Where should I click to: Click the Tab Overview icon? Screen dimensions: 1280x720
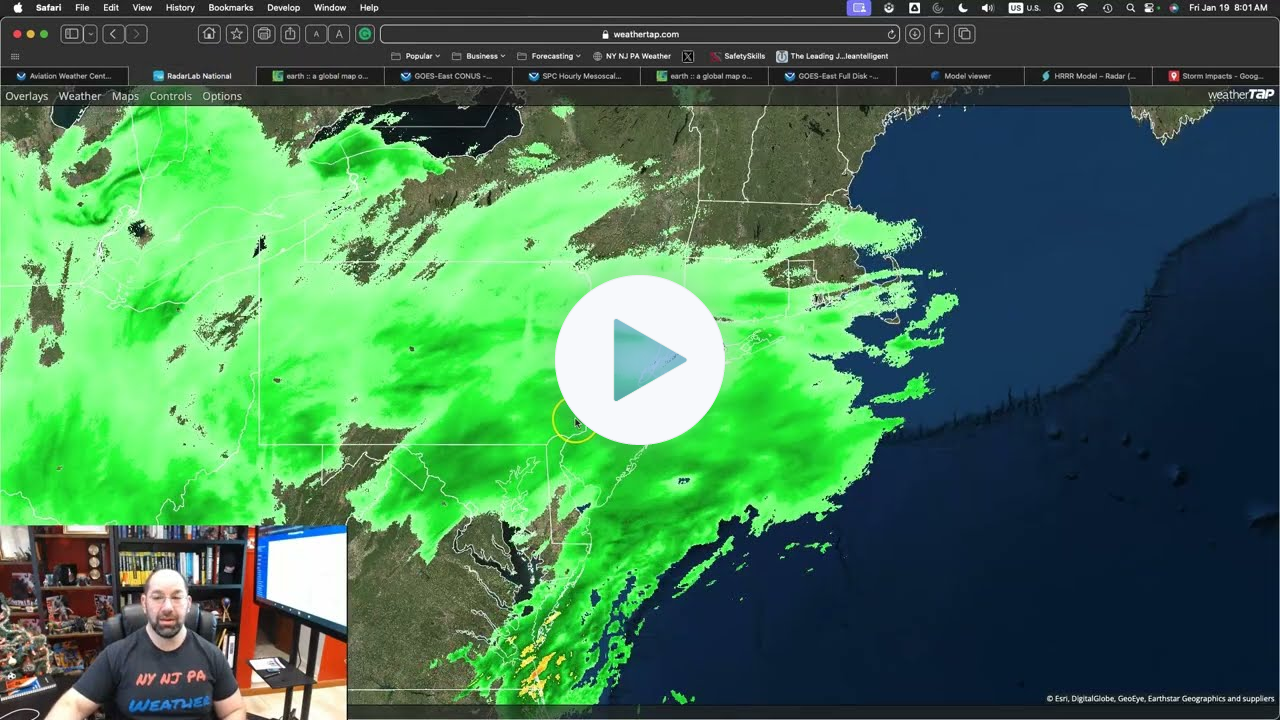click(x=963, y=33)
